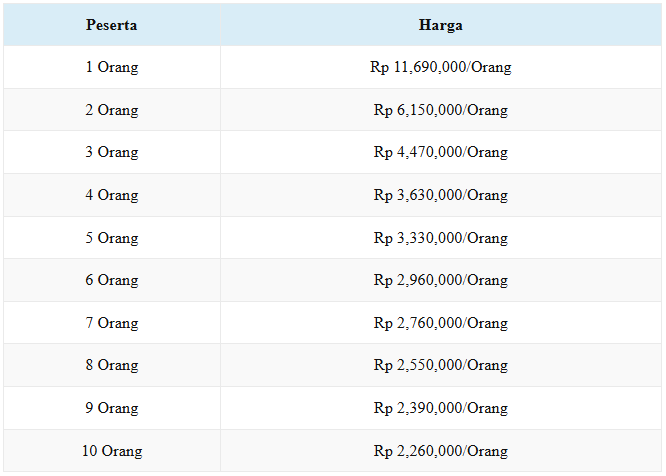The width and height of the screenshot is (666, 476).
Task: Select the 1 Orang cell
Action: pyautogui.click(x=112, y=68)
